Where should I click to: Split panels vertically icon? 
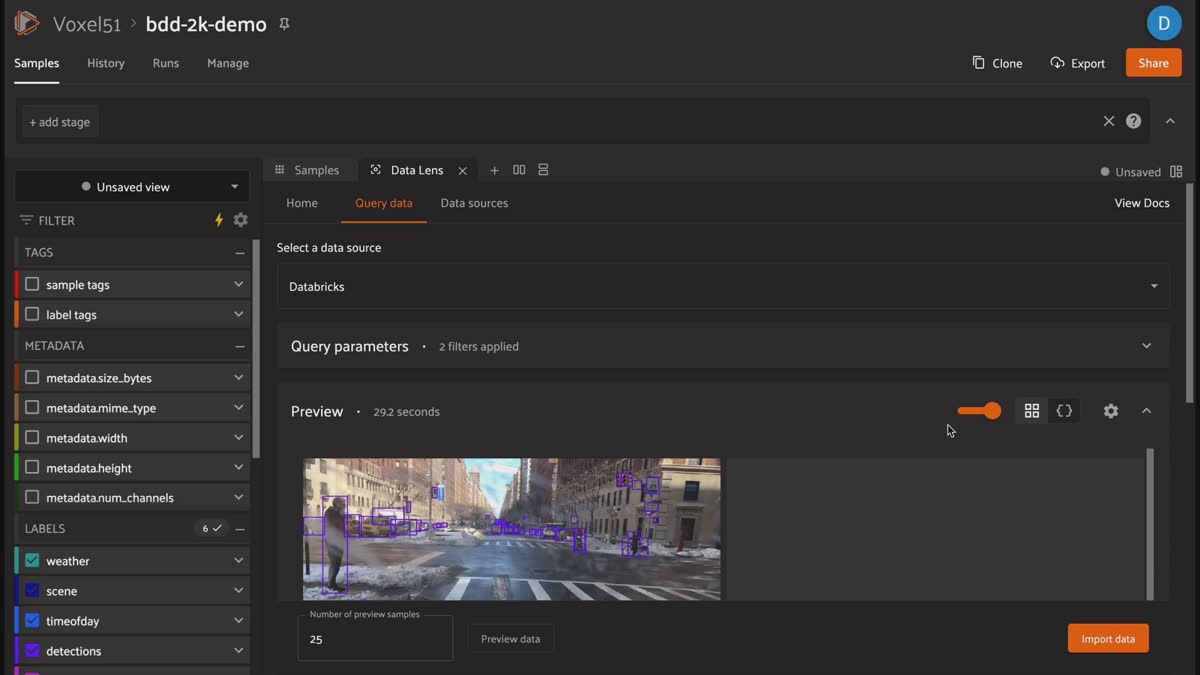543,170
